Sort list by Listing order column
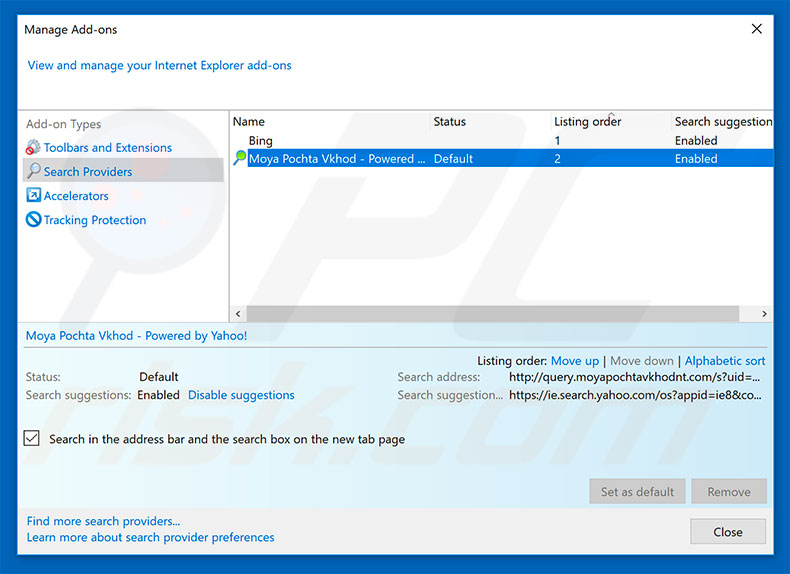This screenshot has width=790, height=574. click(x=588, y=122)
